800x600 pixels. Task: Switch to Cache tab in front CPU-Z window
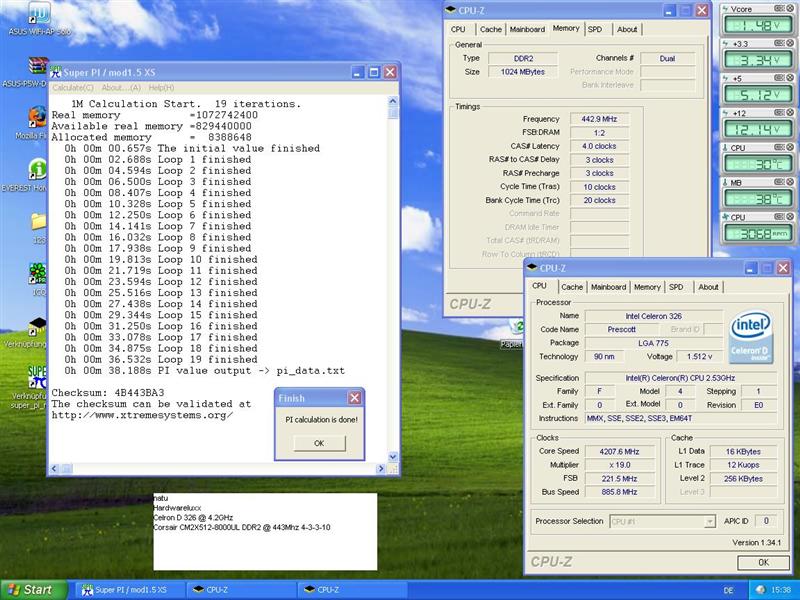pos(572,287)
